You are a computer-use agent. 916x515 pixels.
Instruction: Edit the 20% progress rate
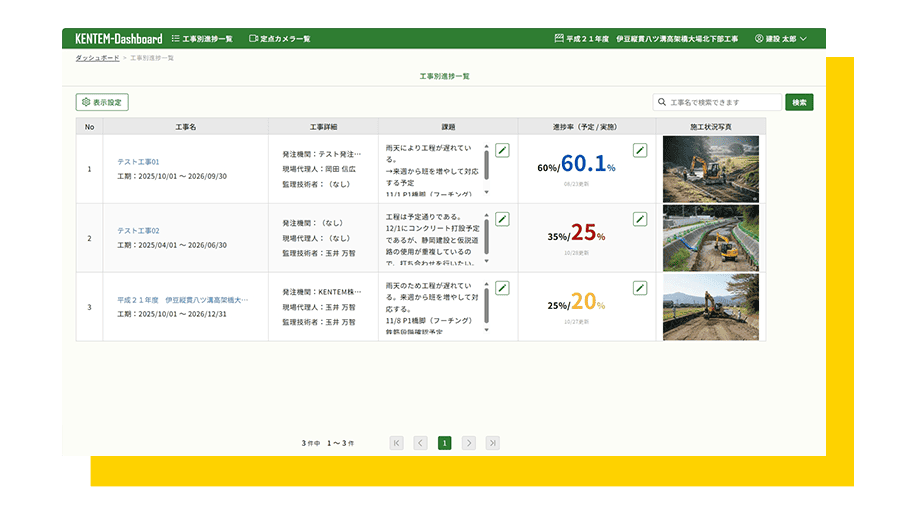point(640,288)
